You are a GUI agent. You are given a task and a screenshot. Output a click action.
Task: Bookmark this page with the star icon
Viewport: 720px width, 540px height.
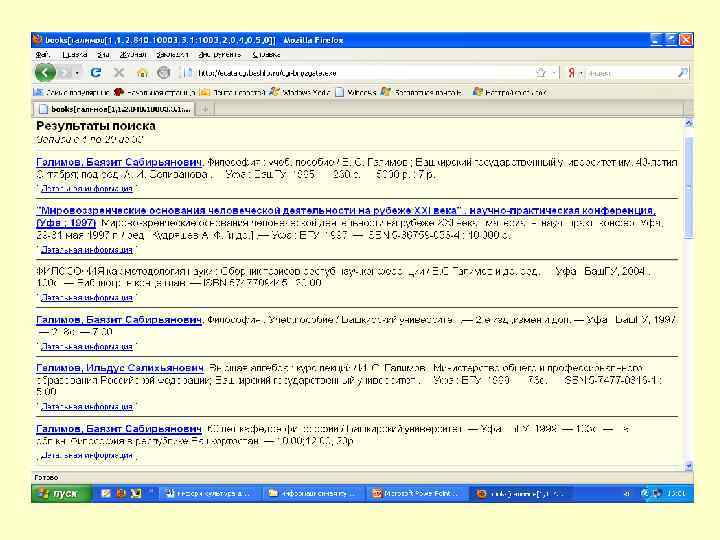pyautogui.click(x=541, y=73)
